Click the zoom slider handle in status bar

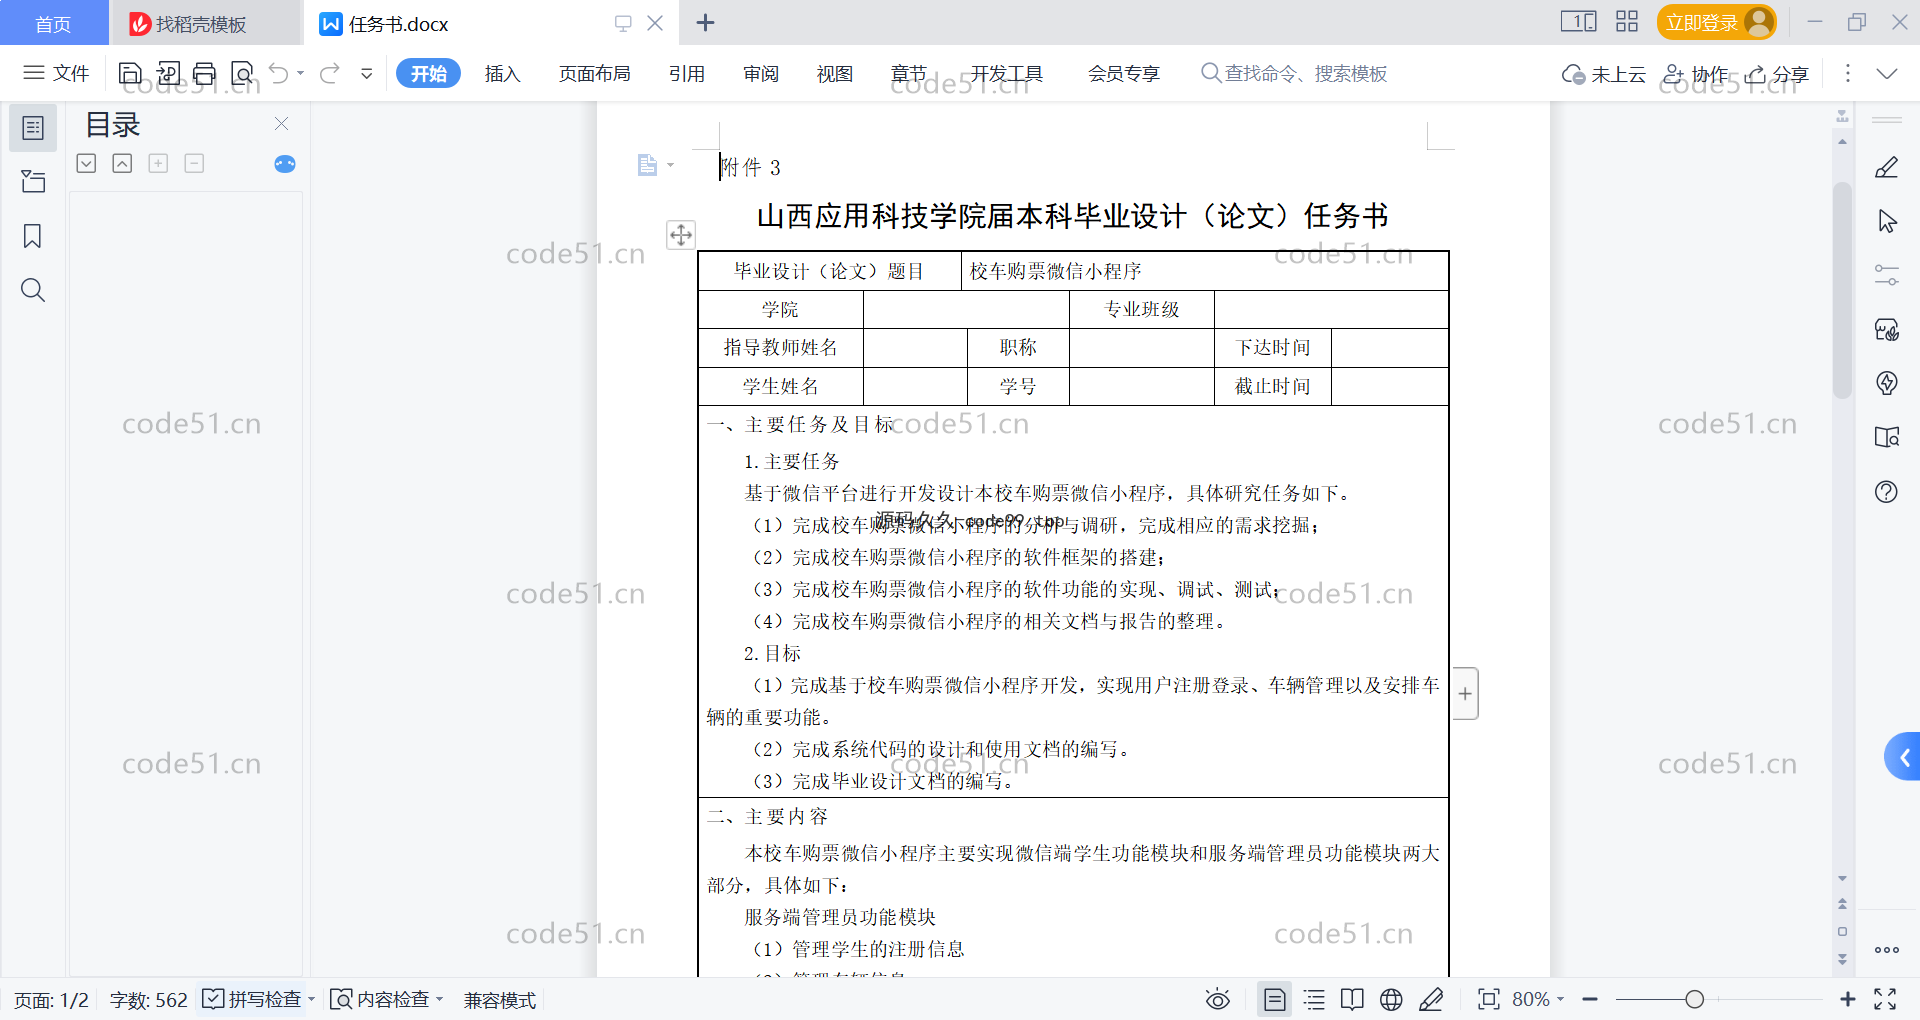(1694, 999)
